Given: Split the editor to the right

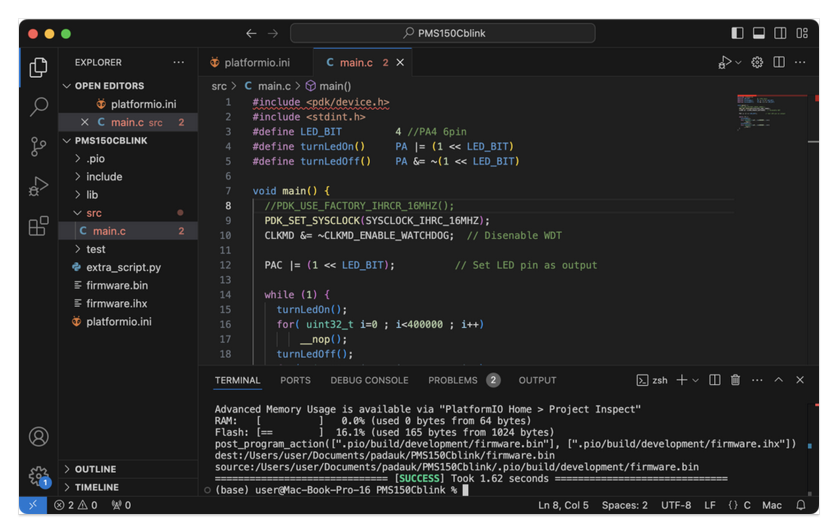Looking at the screenshot, I should click(778, 62).
